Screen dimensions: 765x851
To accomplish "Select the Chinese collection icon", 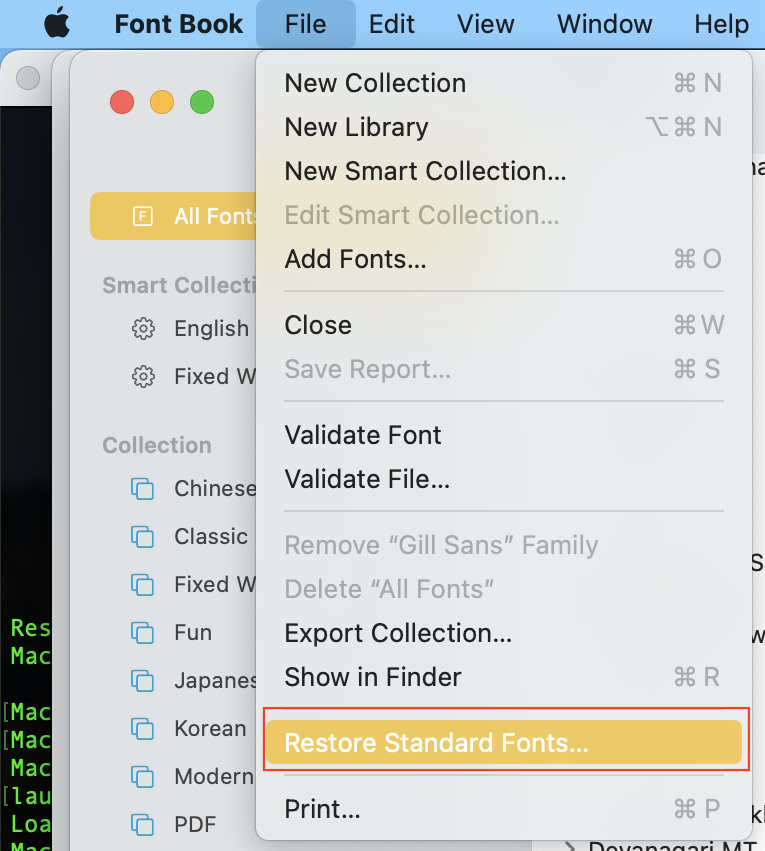I will click(143, 489).
